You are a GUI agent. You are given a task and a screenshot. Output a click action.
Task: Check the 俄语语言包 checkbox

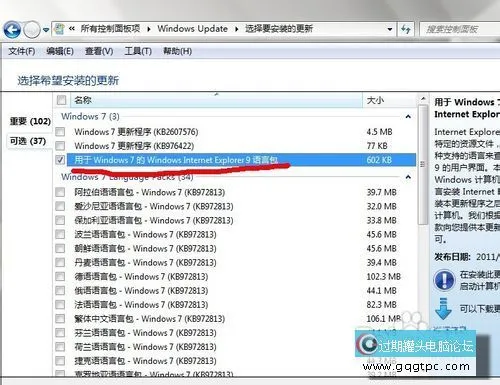[60, 290]
